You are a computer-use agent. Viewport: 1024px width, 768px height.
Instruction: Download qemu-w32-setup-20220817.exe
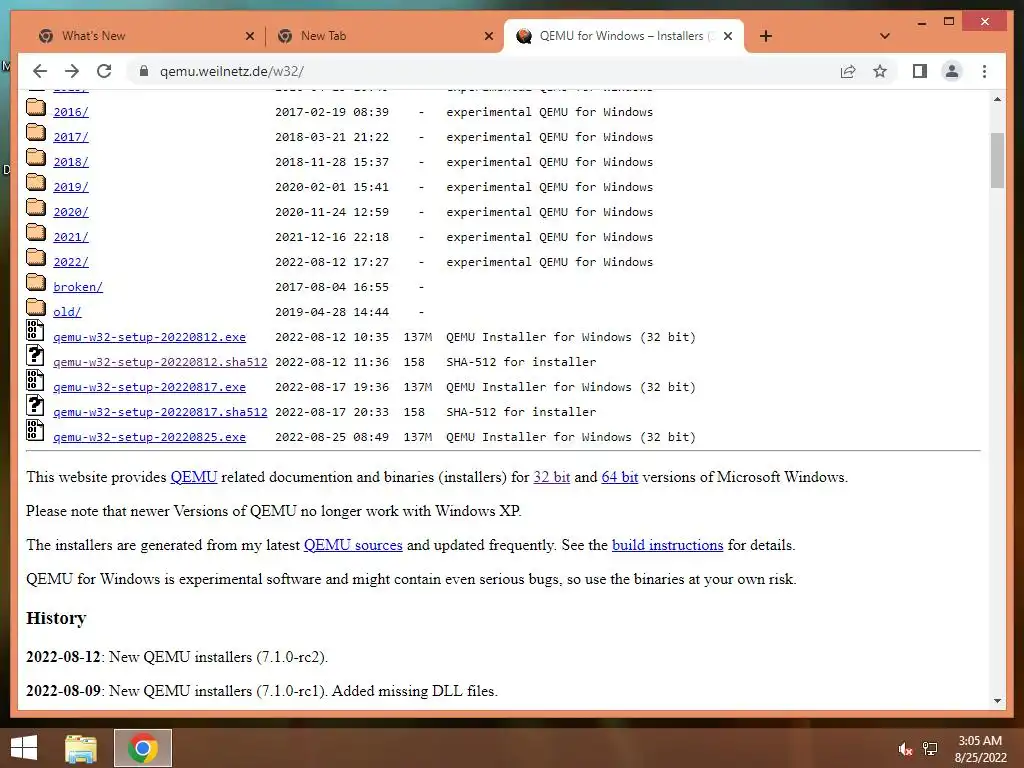[150, 387]
